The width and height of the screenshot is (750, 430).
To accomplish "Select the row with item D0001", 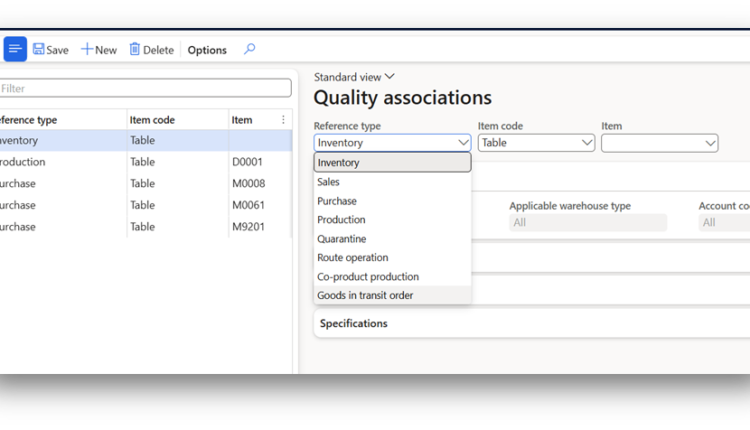I will click(245, 162).
